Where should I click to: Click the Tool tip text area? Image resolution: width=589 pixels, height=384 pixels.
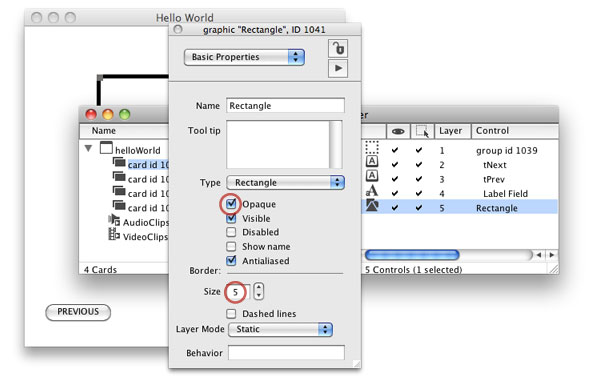pos(284,144)
